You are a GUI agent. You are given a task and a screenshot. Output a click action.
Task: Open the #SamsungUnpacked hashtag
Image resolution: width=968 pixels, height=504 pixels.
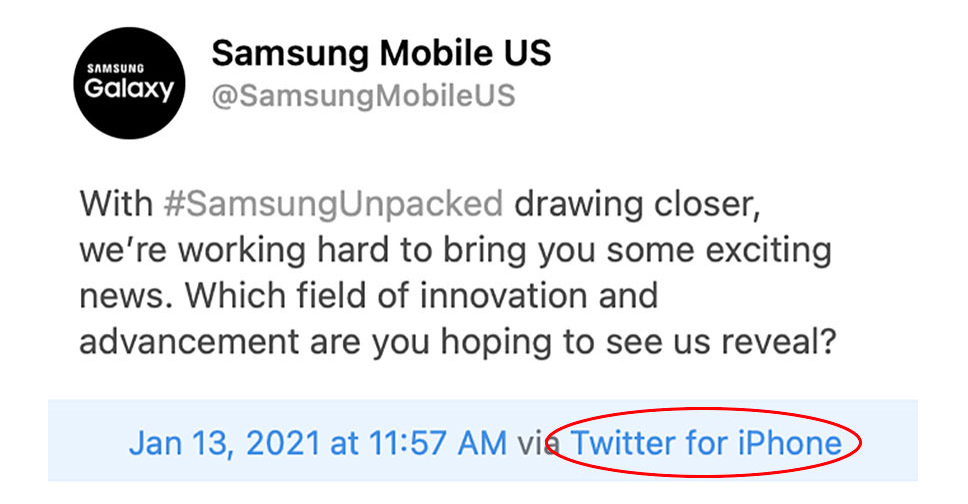[x=334, y=204]
